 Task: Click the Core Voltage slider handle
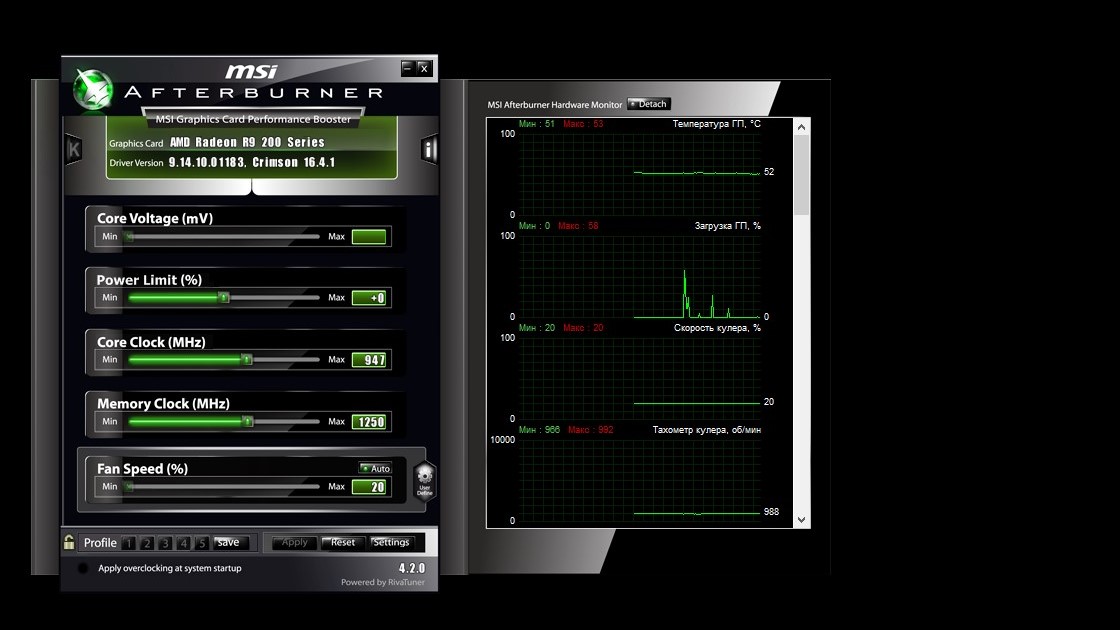(x=129, y=236)
